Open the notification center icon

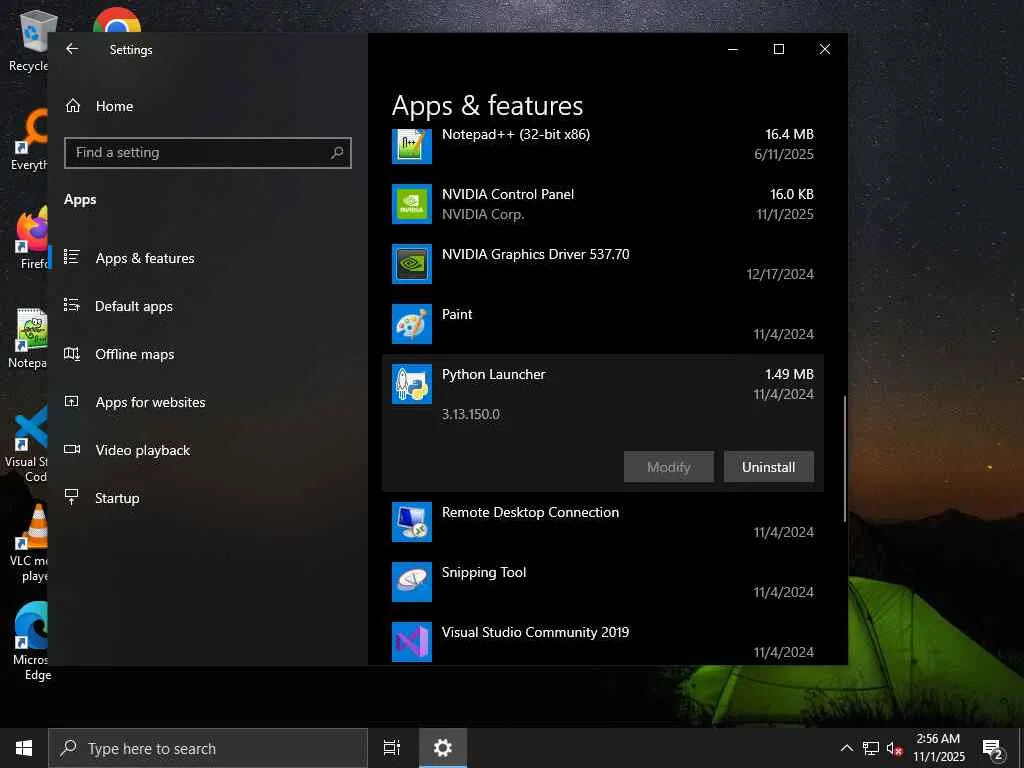point(992,749)
